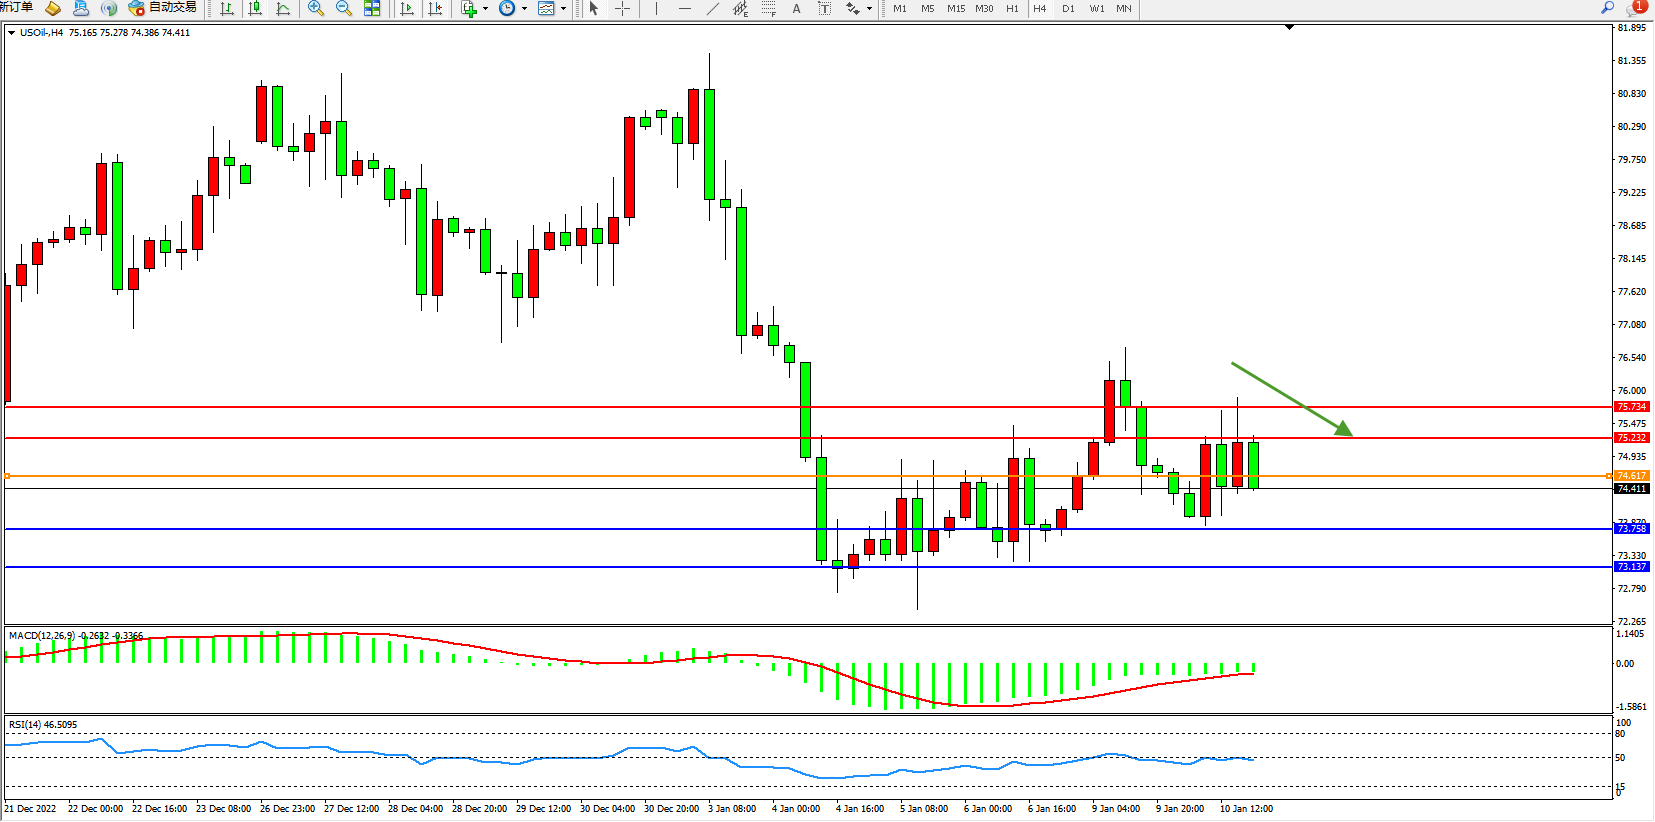The height and width of the screenshot is (822, 1655).
Task: Select the crosshair tool
Action: [x=622, y=9]
